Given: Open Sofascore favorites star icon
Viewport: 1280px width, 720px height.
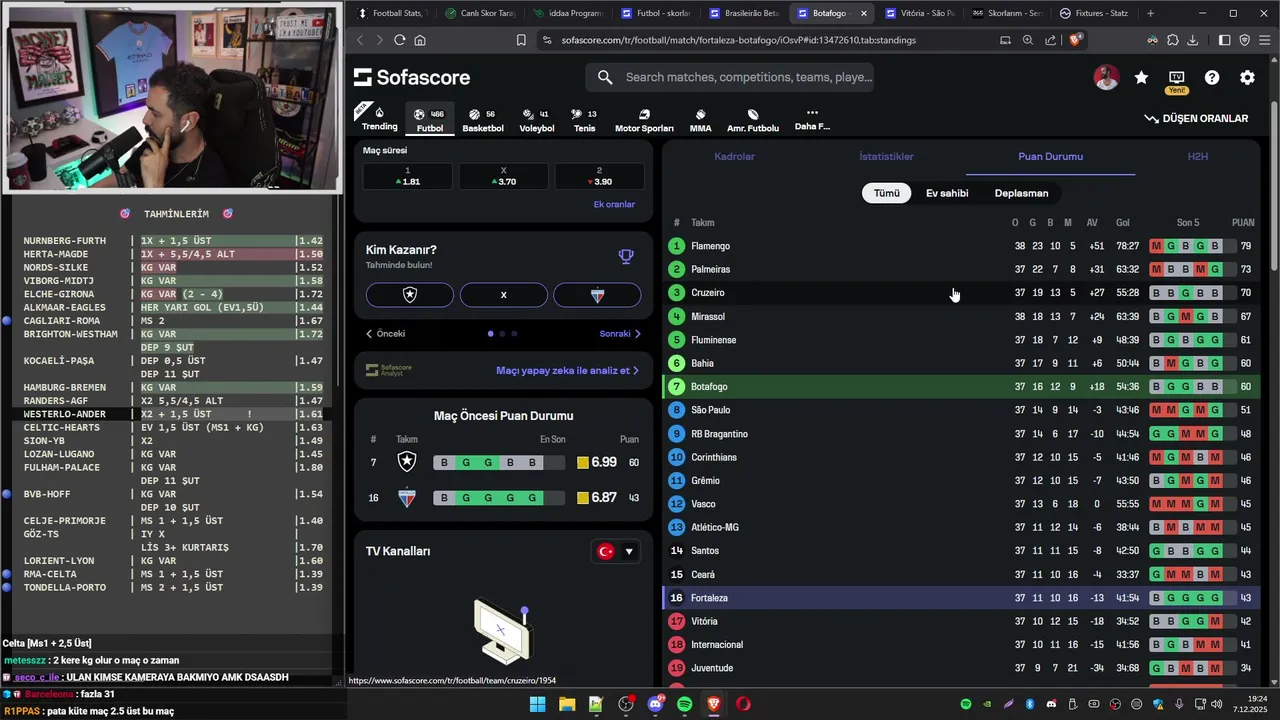Looking at the screenshot, I should coord(1141,77).
